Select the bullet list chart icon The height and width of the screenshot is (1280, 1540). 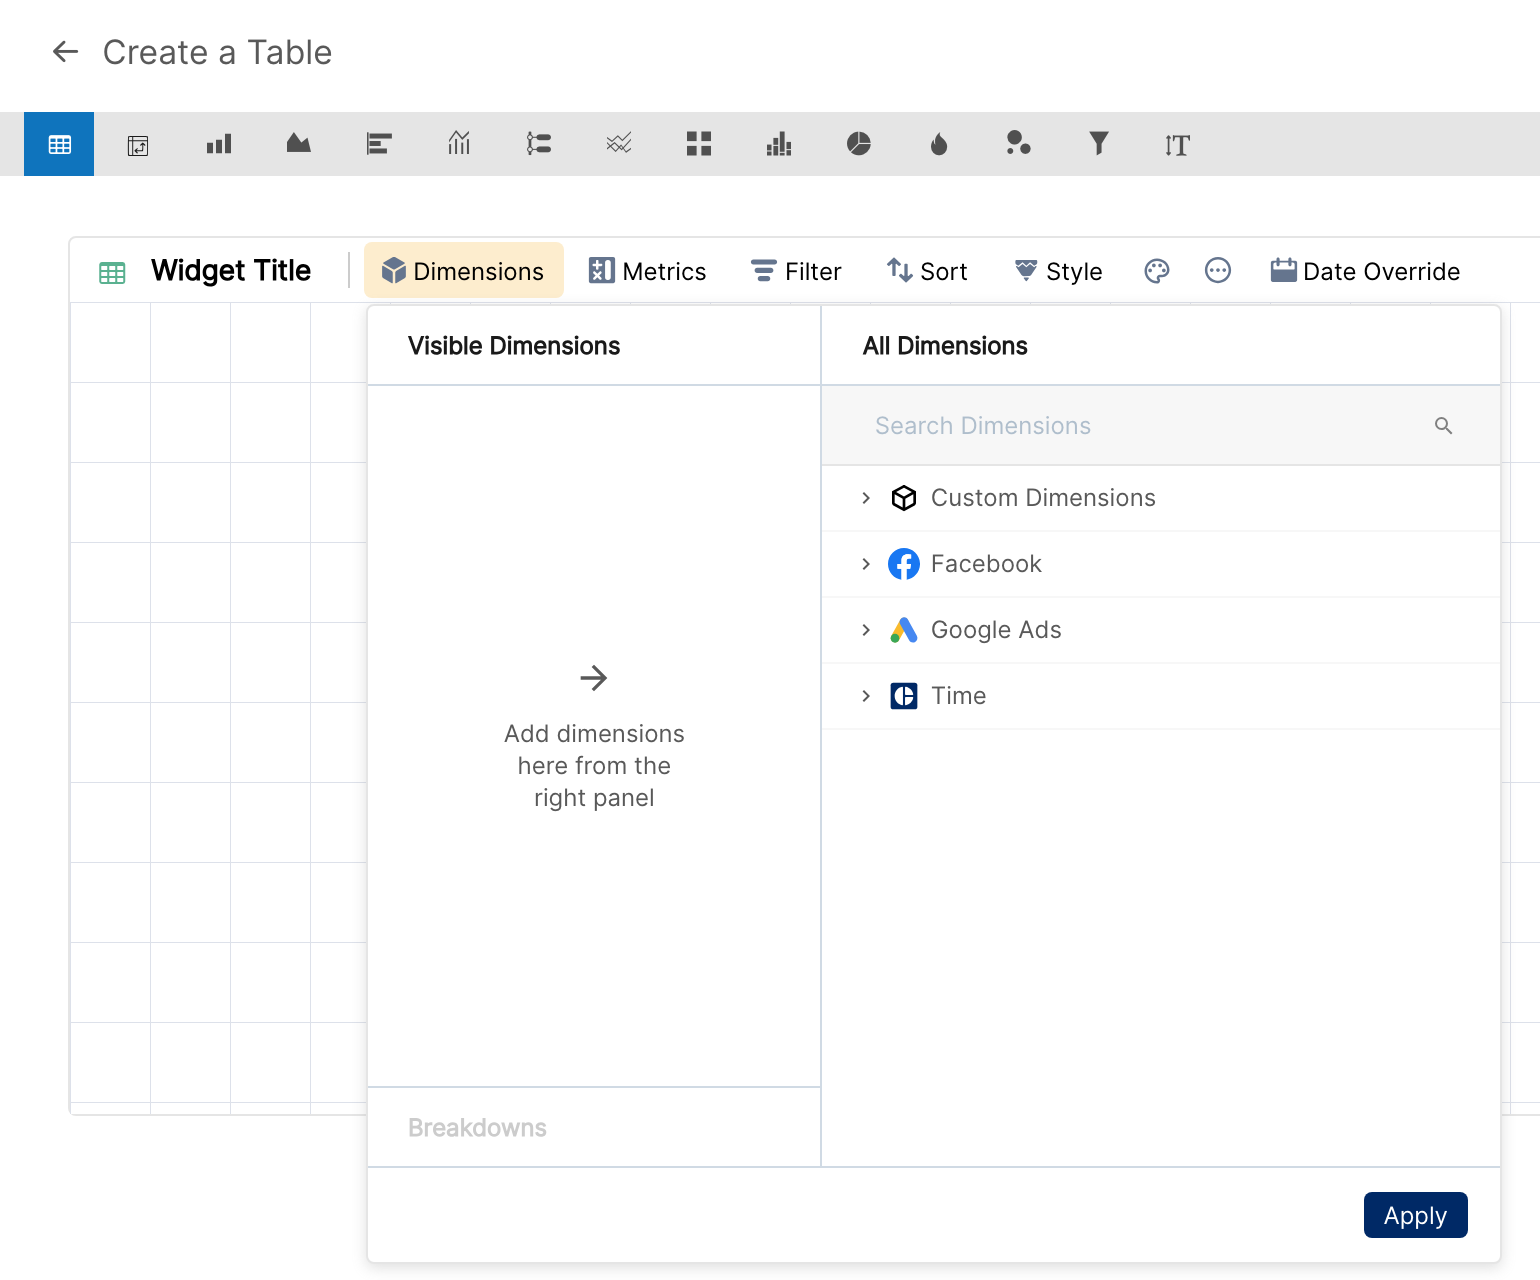(x=539, y=144)
